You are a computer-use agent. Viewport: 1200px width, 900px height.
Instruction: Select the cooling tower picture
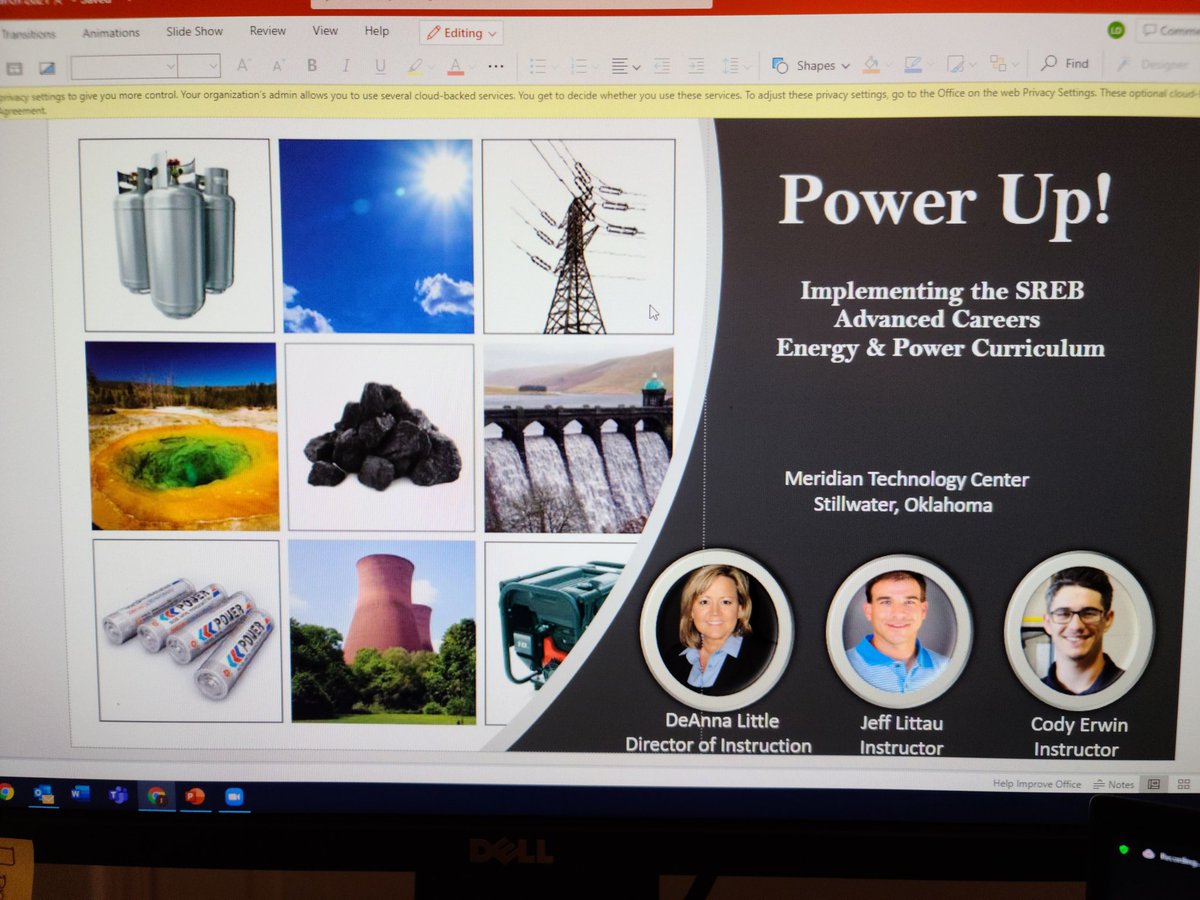(382, 632)
